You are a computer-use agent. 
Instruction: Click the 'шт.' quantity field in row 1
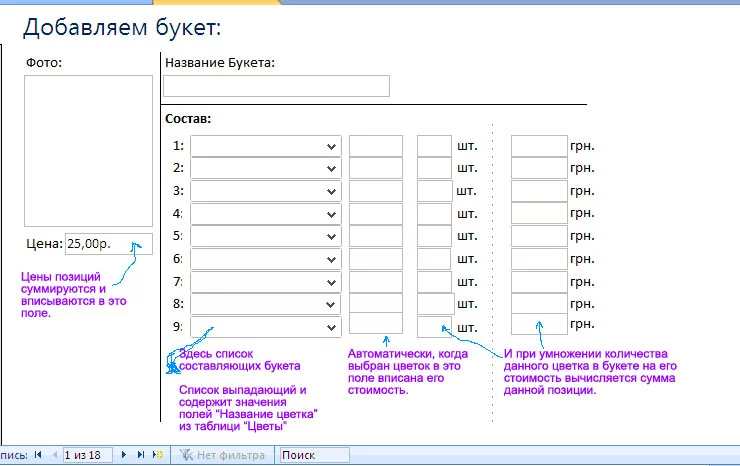coord(434,146)
